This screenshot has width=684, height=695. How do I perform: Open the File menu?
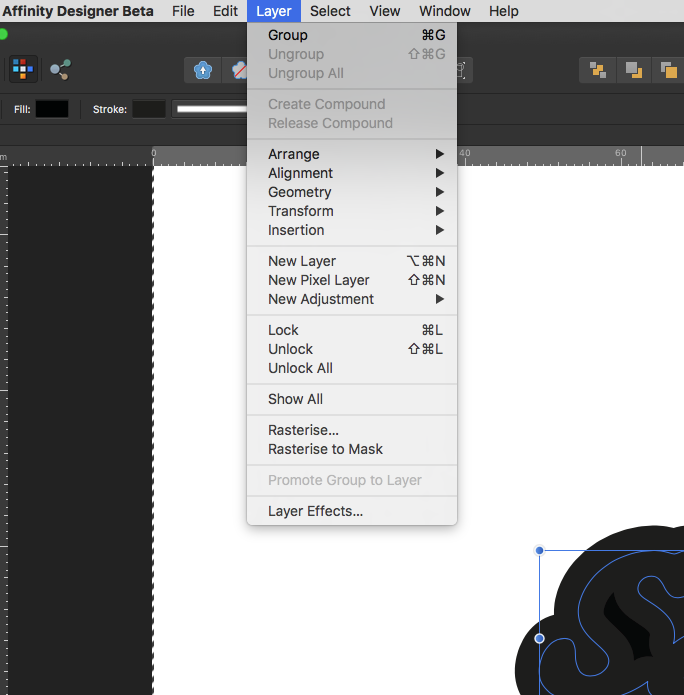[x=183, y=11]
